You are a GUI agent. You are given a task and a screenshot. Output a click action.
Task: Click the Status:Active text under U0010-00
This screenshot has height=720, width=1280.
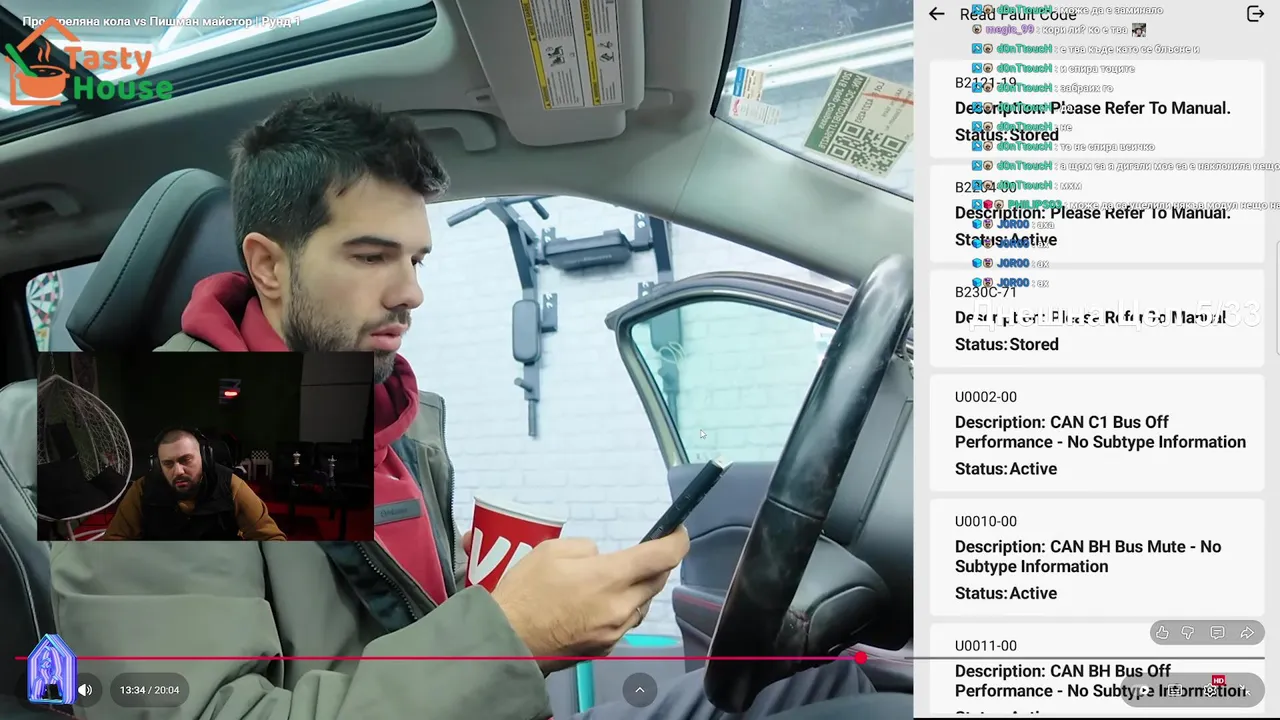click(1005, 593)
